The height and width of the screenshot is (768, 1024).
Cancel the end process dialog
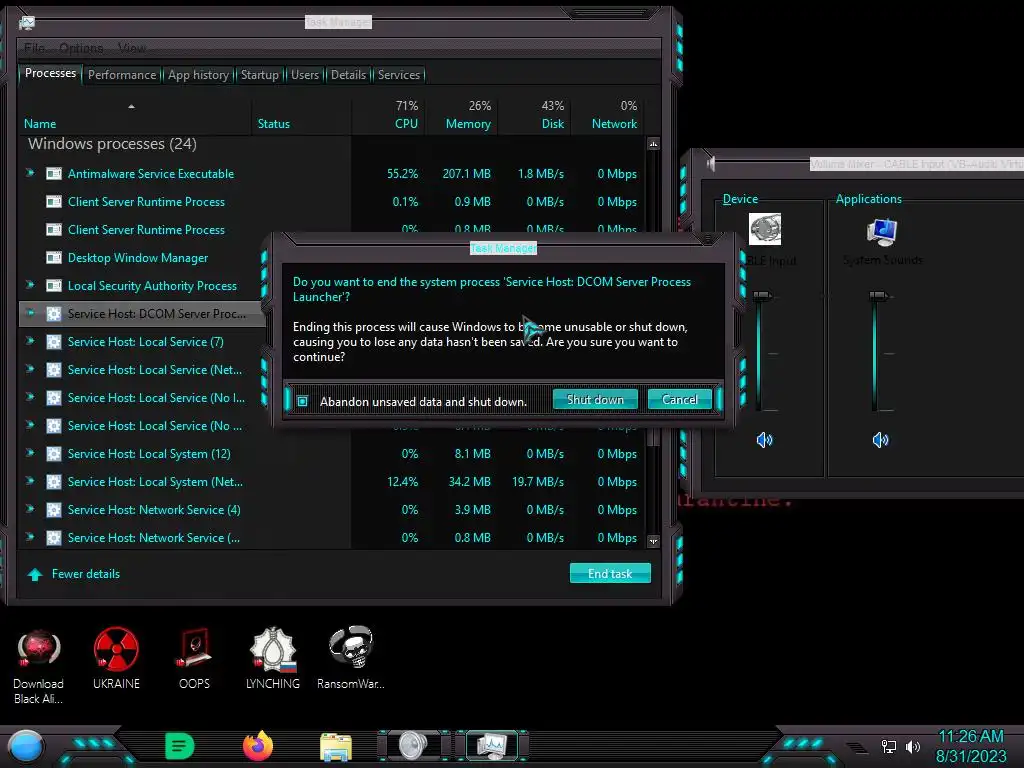point(680,400)
